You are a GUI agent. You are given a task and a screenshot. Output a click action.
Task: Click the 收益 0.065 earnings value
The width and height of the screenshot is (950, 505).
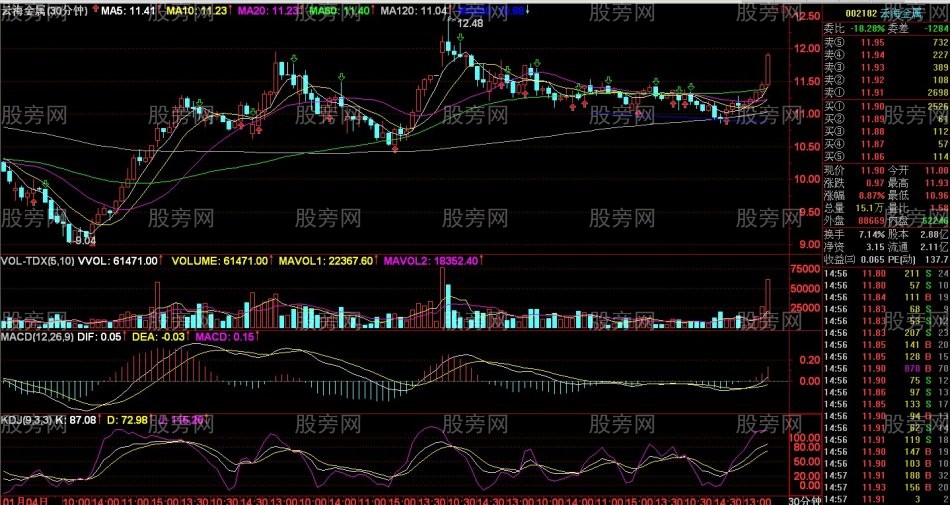pyautogui.click(x=871, y=260)
